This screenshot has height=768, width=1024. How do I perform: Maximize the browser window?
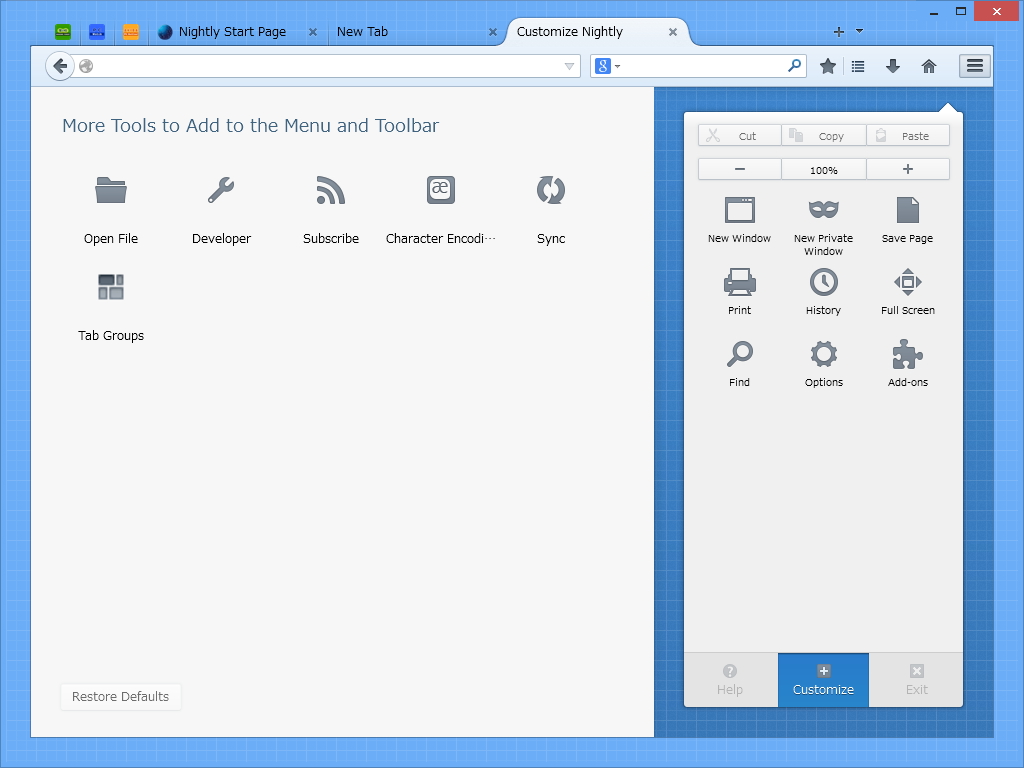[x=961, y=11]
